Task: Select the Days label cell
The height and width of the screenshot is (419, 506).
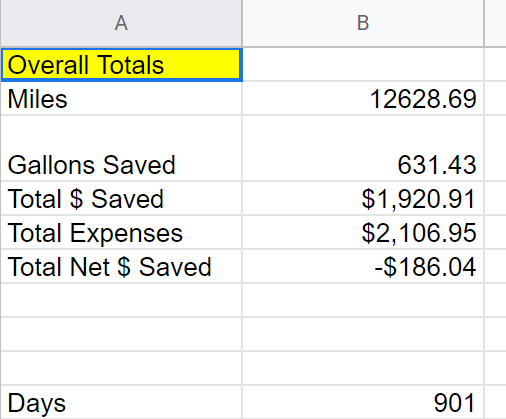Action: pyautogui.click(x=121, y=402)
